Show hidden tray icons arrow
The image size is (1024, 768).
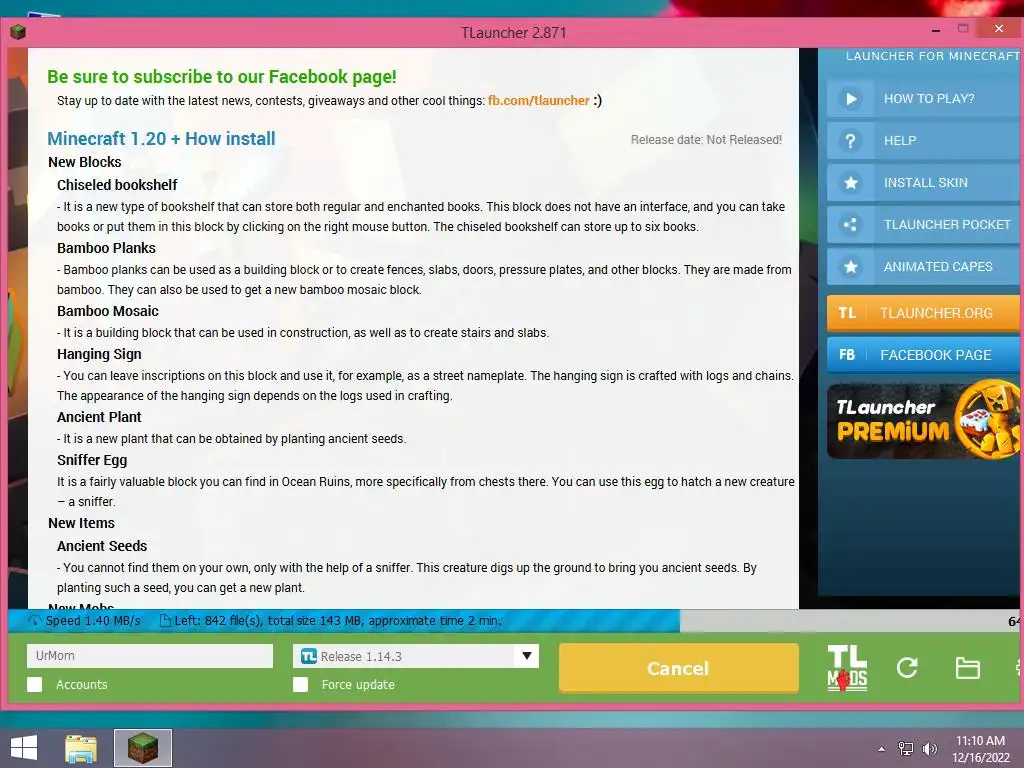pos(882,749)
